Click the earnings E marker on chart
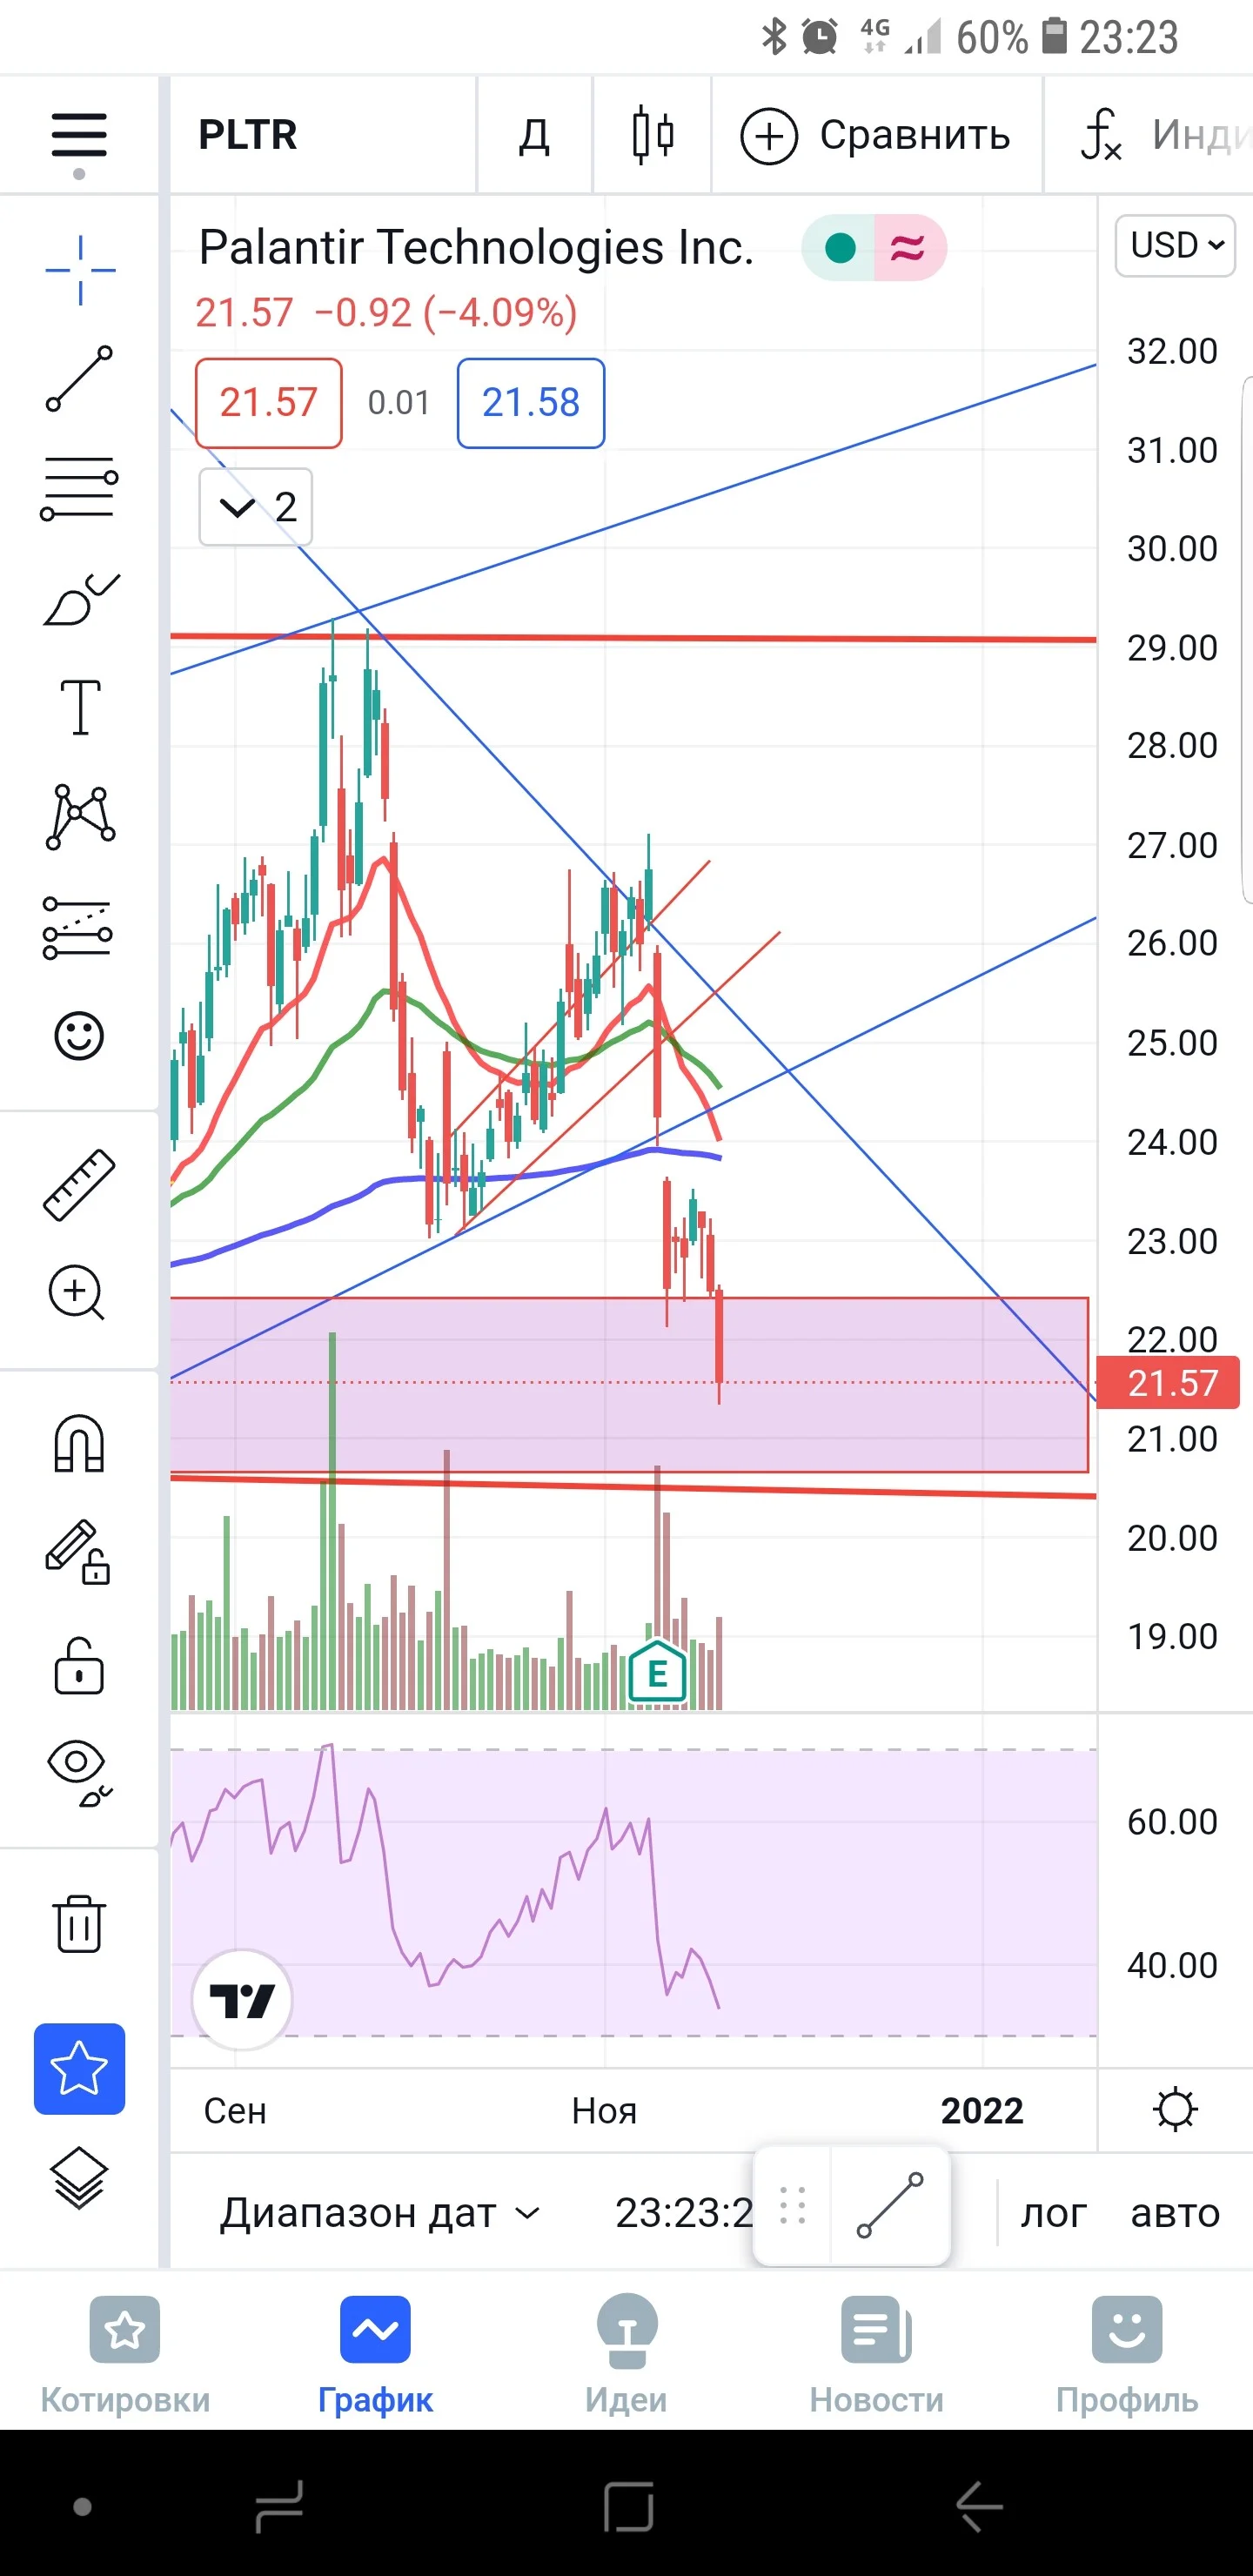Screen dimensions: 1253x2576 point(657,1672)
